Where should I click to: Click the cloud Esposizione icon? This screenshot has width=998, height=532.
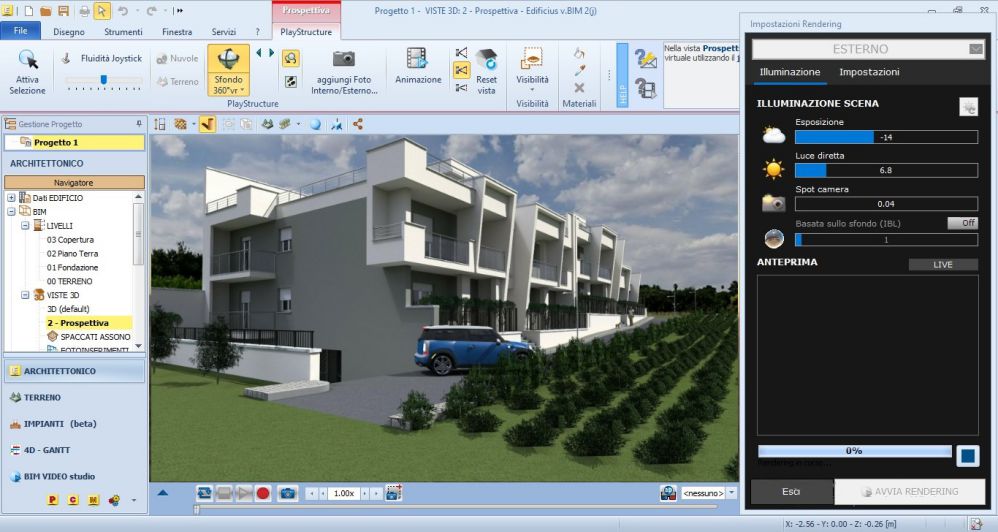coord(773,135)
